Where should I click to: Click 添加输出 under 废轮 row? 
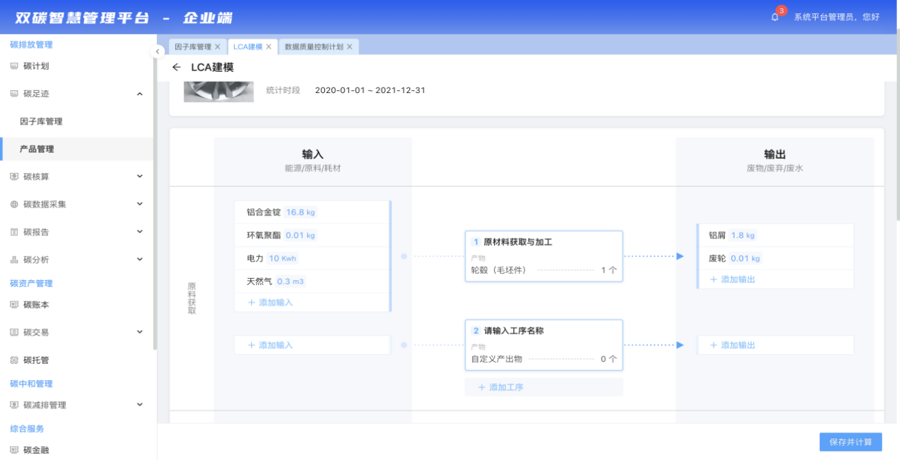pyautogui.click(x=732, y=280)
